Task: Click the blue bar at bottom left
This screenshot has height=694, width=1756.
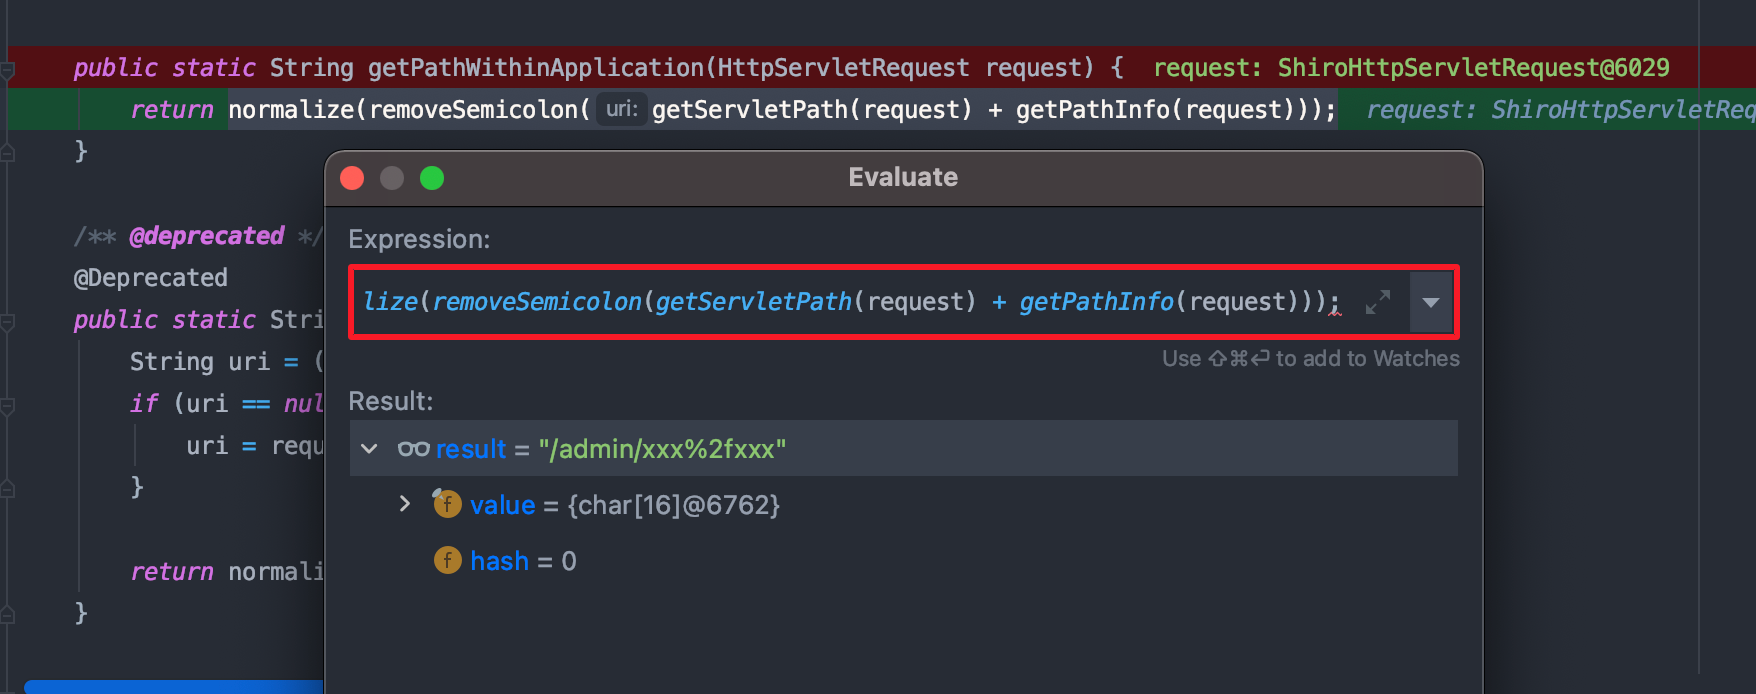Action: click(x=170, y=687)
